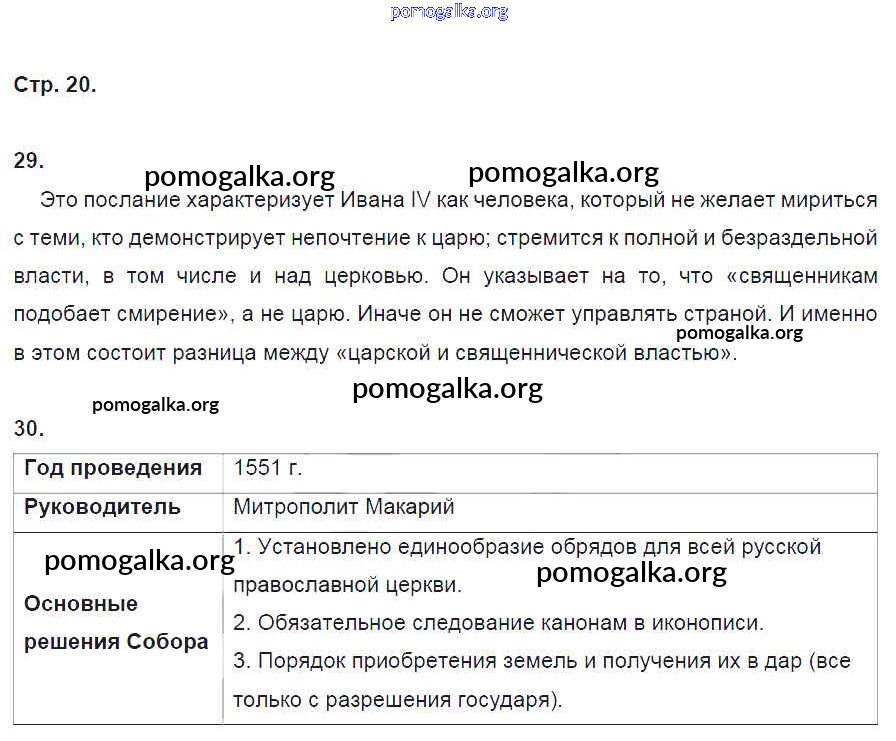Screen dimensions: 896x741
Task: Click the "1551 г." table cell
Action: 268,468
